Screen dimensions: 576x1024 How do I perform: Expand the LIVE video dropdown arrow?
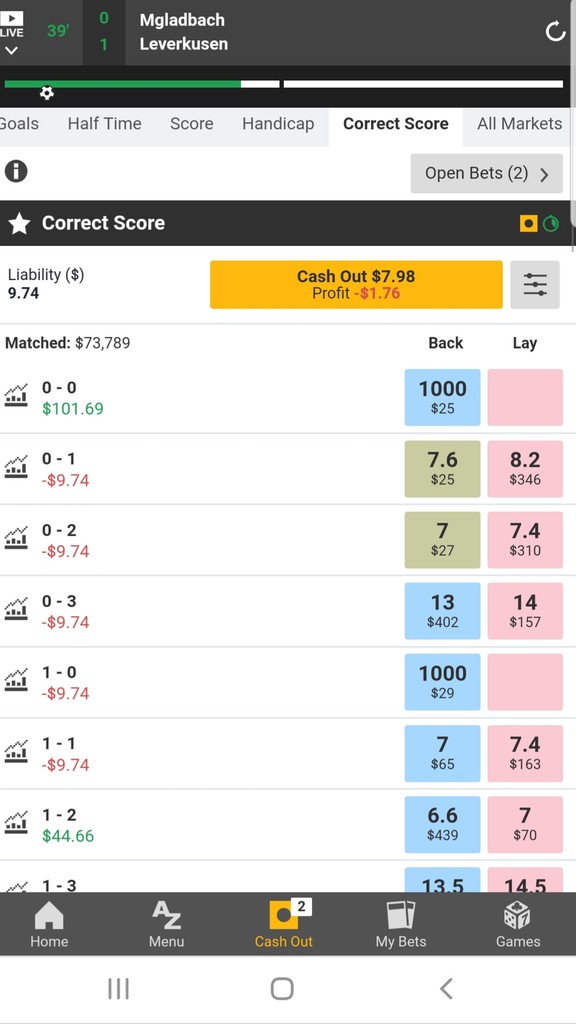point(11,51)
